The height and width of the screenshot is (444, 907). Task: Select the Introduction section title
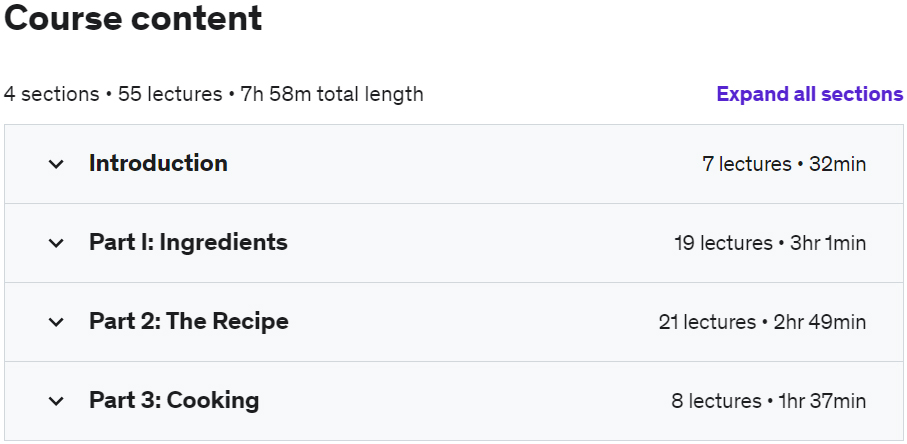point(158,164)
